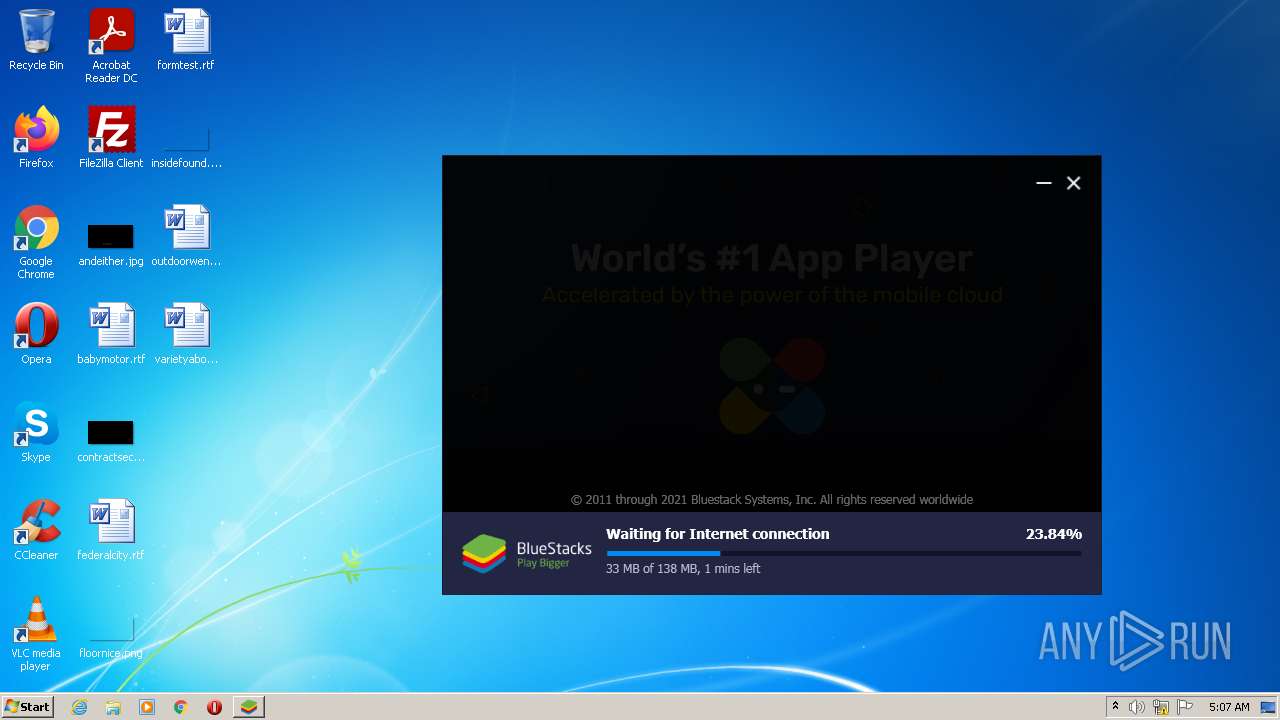Screen dimensions: 1280x720
Task: Open the Windows Start menu
Action: (28, 707)
